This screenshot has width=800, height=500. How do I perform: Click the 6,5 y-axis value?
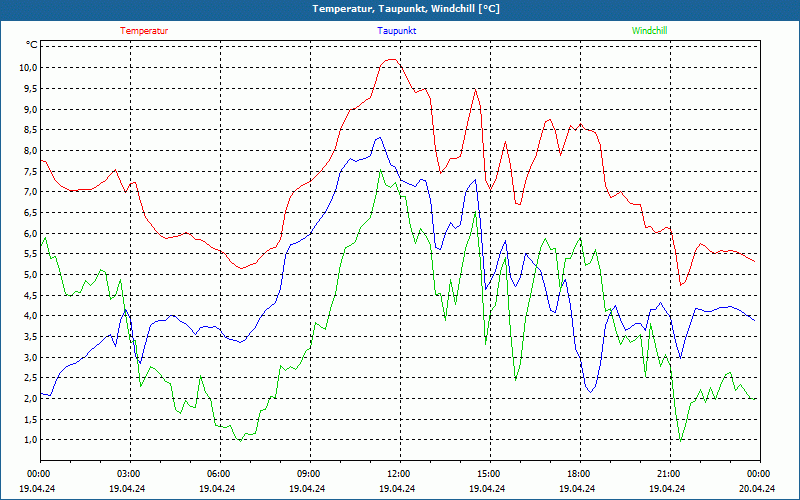(31, 213)
